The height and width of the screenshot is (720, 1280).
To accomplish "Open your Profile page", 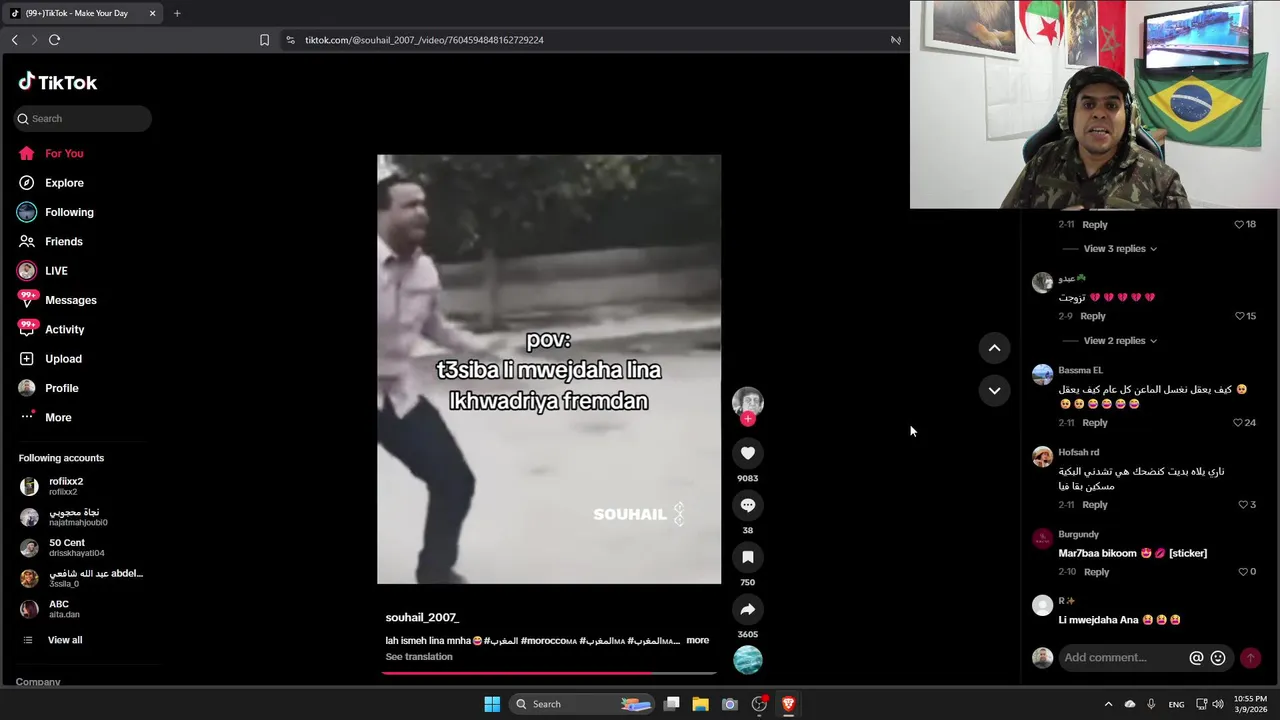I will (48, 388).
